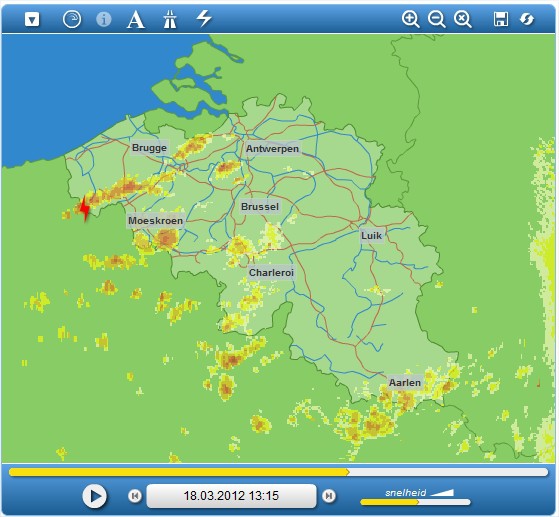Start the radar animation playback

point(94,496)
